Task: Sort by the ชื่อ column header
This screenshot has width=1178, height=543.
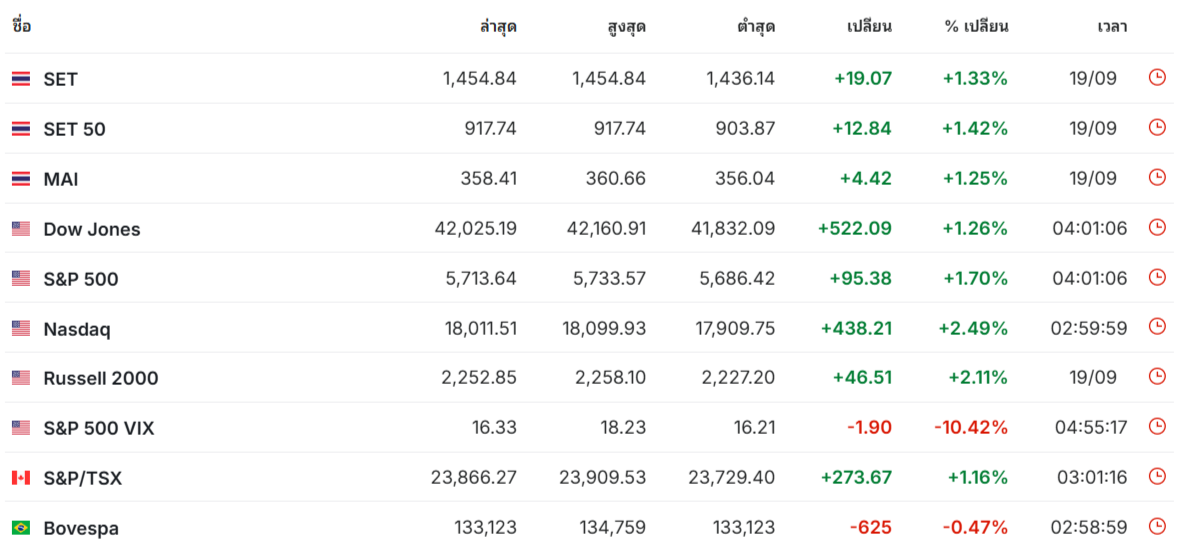Action: click(x=21, y=26)
